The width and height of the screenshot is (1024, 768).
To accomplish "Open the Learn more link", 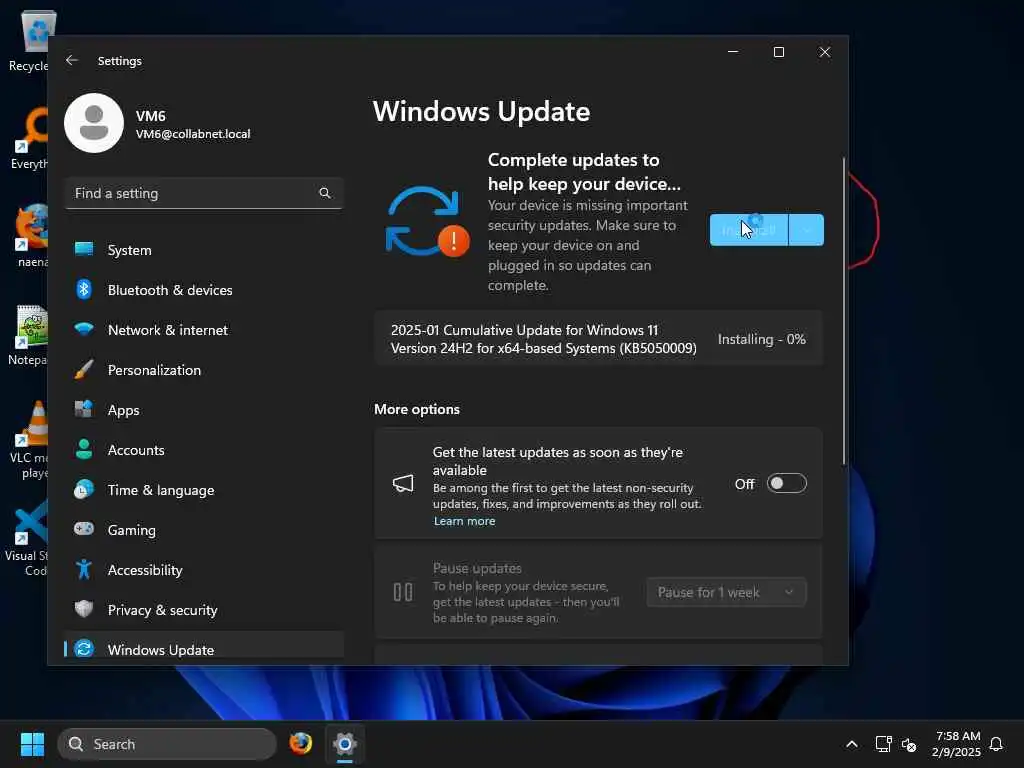I will (464, 521).
